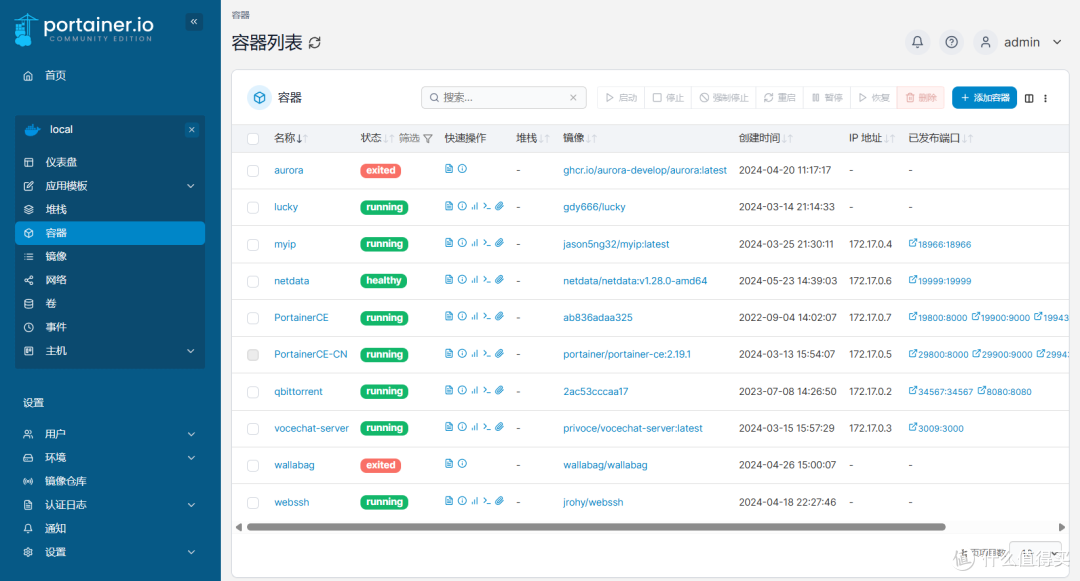Open the logs icon for aurora container
1080x581 pixels.
[x=449, y=169]
